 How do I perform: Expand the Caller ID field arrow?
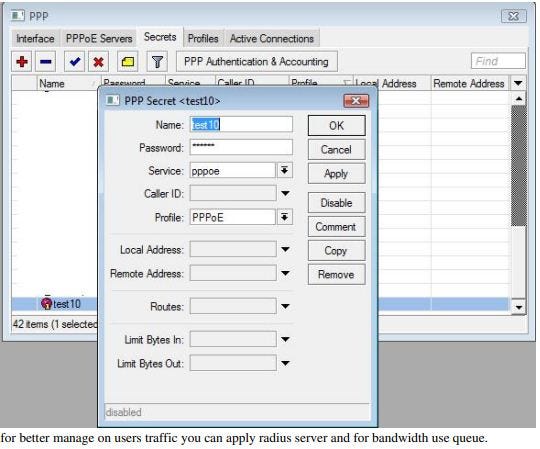coord(285,194)
